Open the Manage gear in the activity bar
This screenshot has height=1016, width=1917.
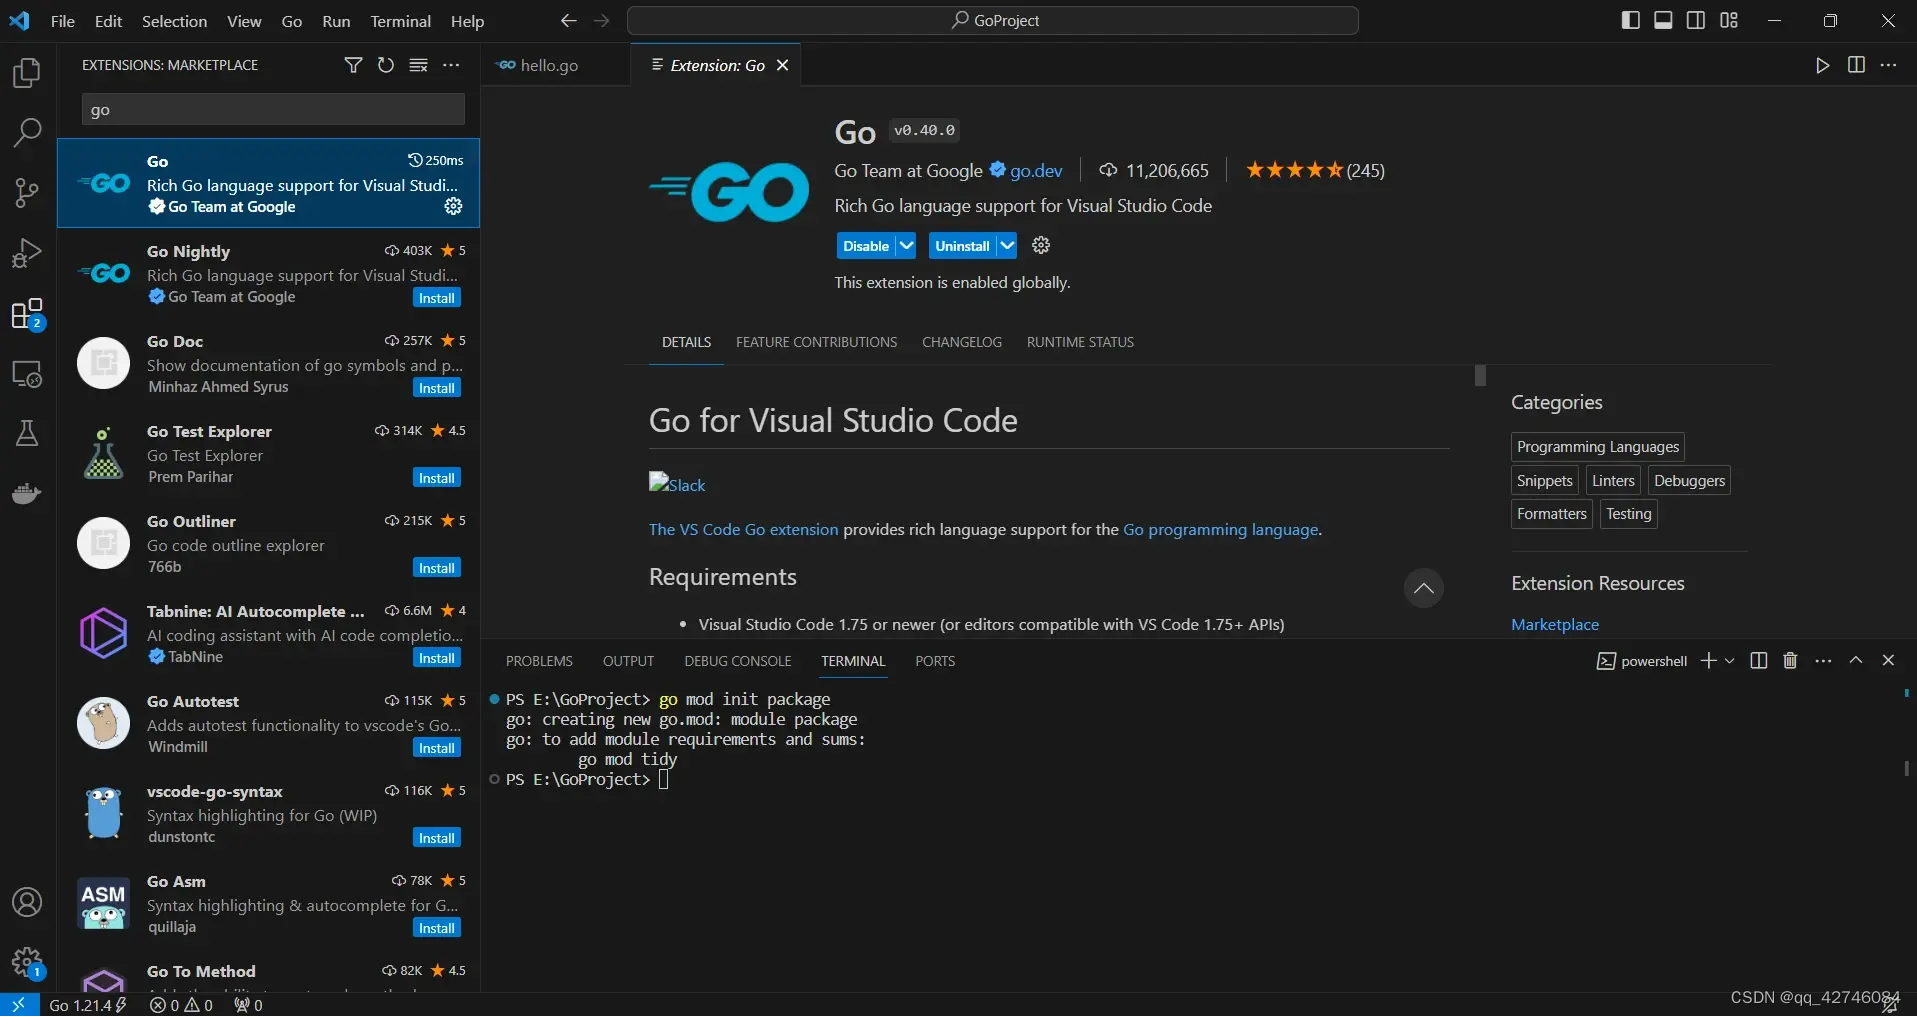[26, 962]
